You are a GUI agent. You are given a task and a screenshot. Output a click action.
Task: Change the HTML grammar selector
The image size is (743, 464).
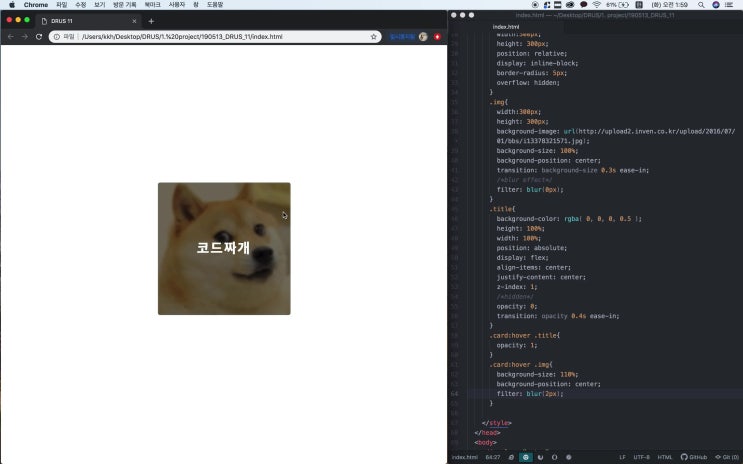point(664,457)
